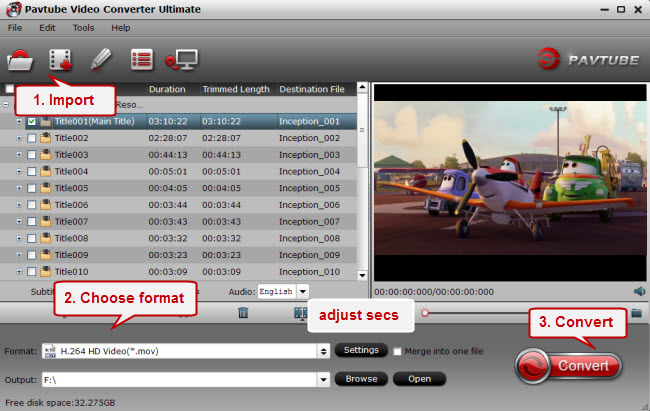Click the Duration column header

[x=167, y=89]
